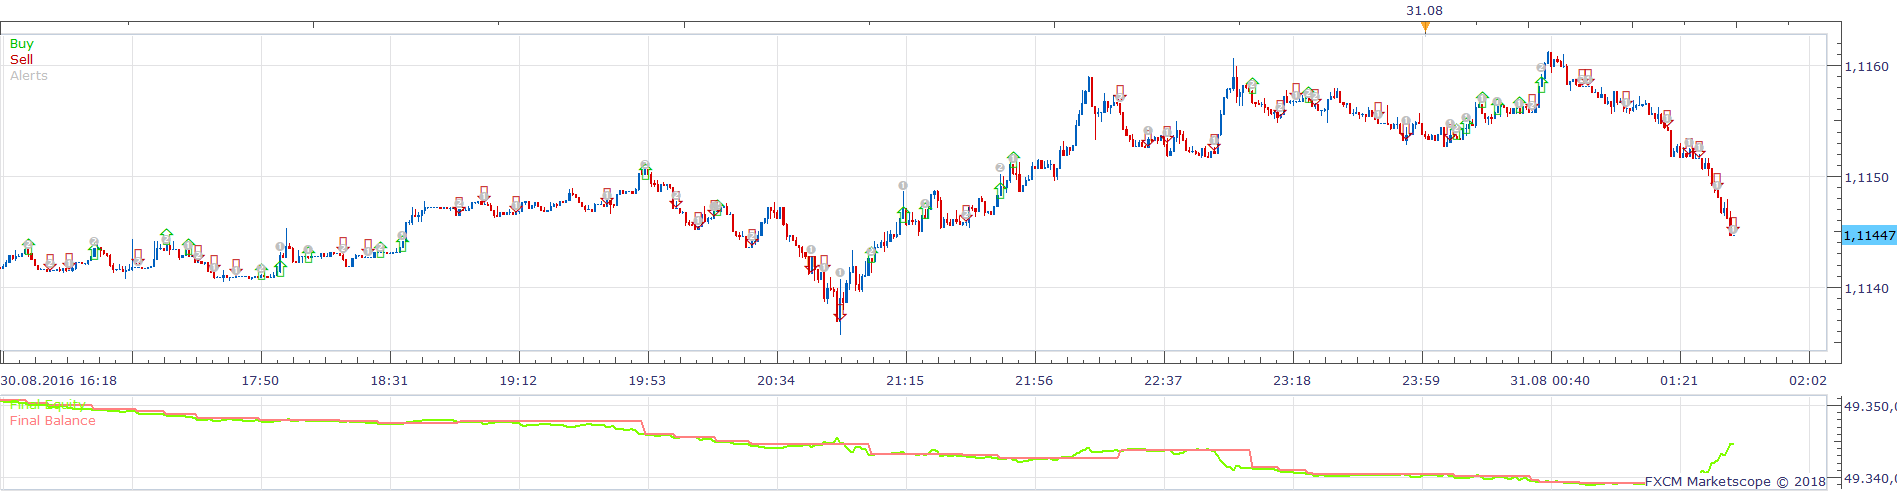Click the sell marker at the final candle
The width and height of the screenshot is (1899, 491).
point(1732,226)
